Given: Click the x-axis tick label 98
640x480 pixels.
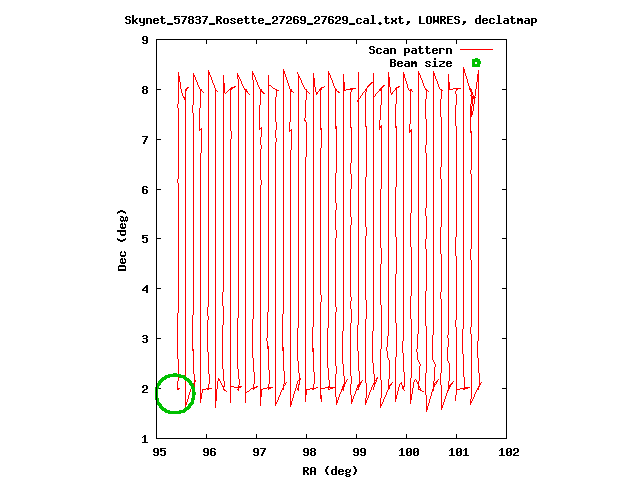Looking at the screenshot, I should point(309,452).
